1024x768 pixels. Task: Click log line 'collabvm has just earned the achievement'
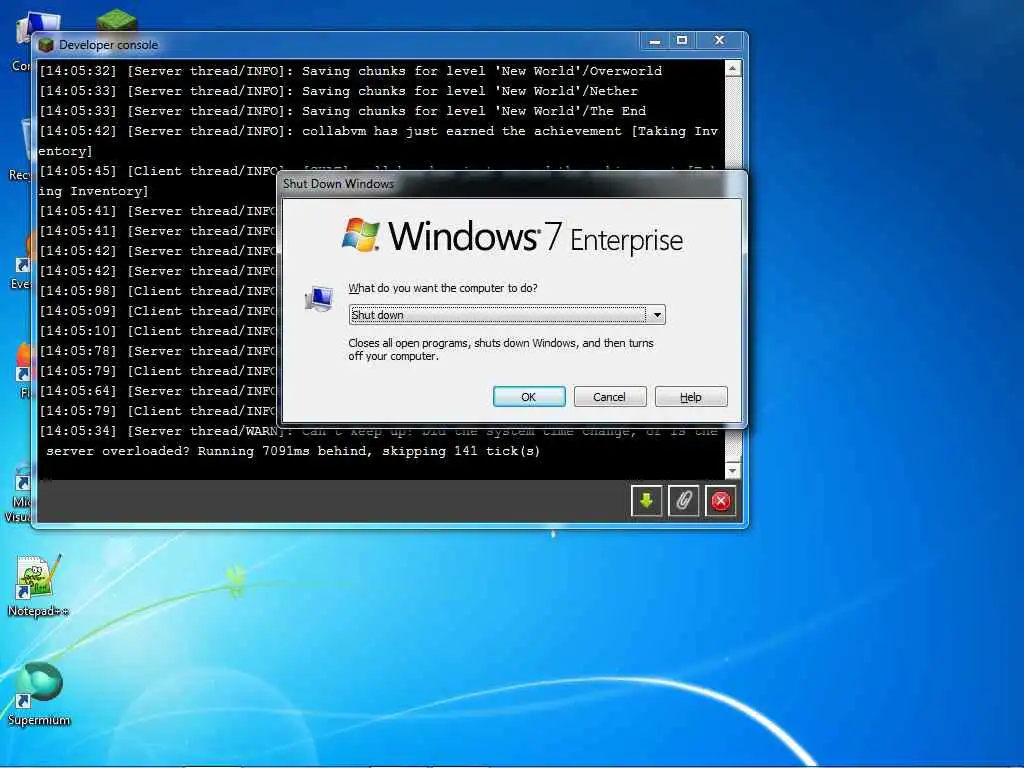461,131
